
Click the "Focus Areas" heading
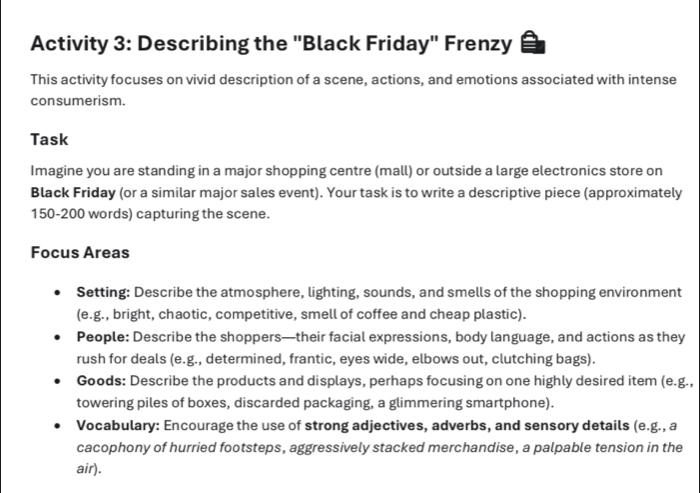(80, 252)
